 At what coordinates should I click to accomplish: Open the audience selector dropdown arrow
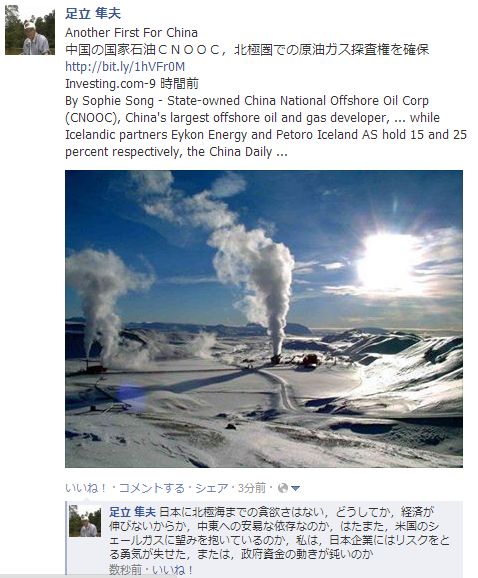click(295, 488)
